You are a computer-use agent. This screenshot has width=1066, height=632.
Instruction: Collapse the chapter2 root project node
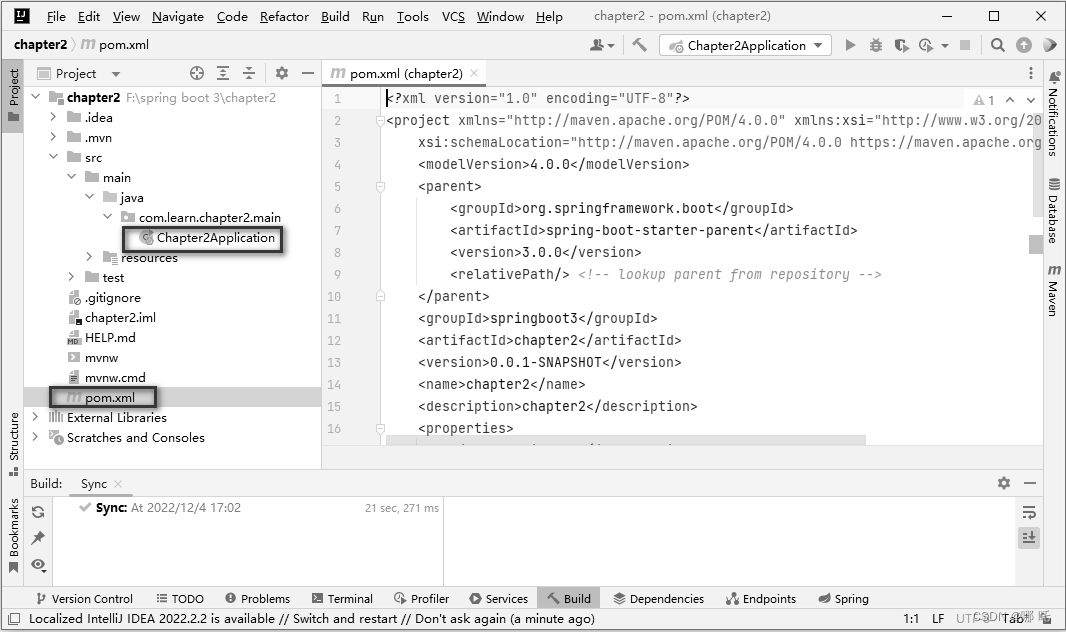click(36, 97)
